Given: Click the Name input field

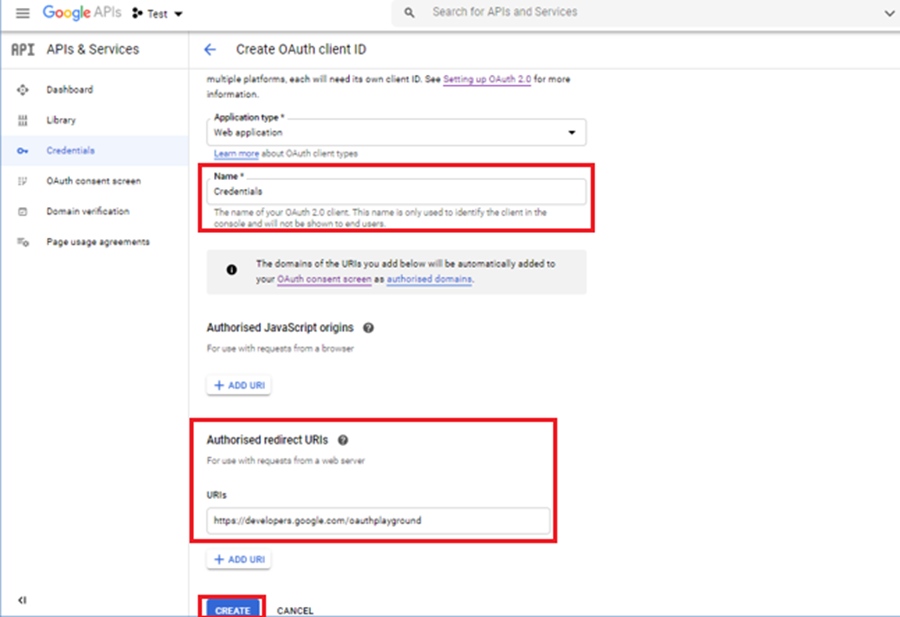Looking at the screenshot, I should click(x=398, y=191).
